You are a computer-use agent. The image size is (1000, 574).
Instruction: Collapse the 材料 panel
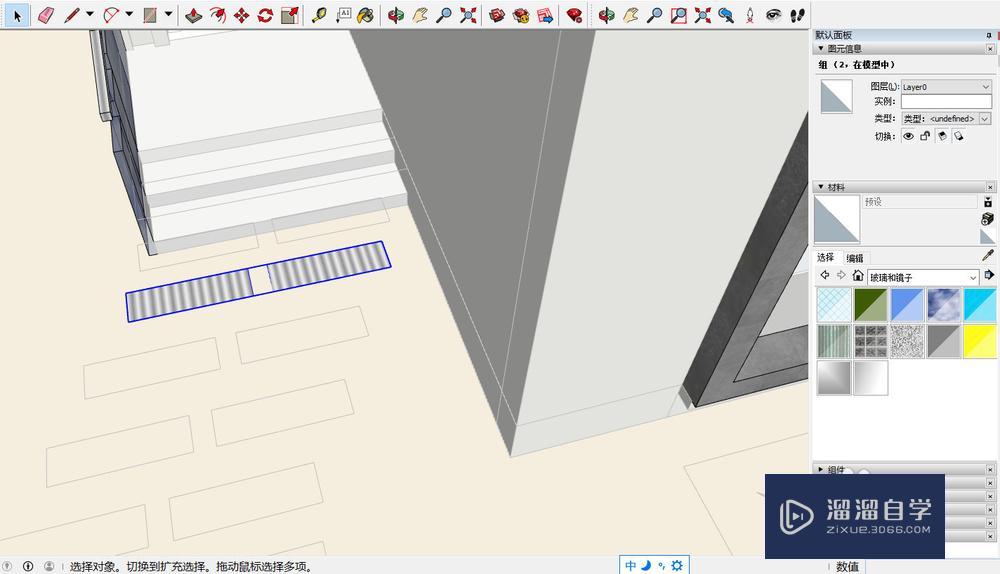[821, 187]
